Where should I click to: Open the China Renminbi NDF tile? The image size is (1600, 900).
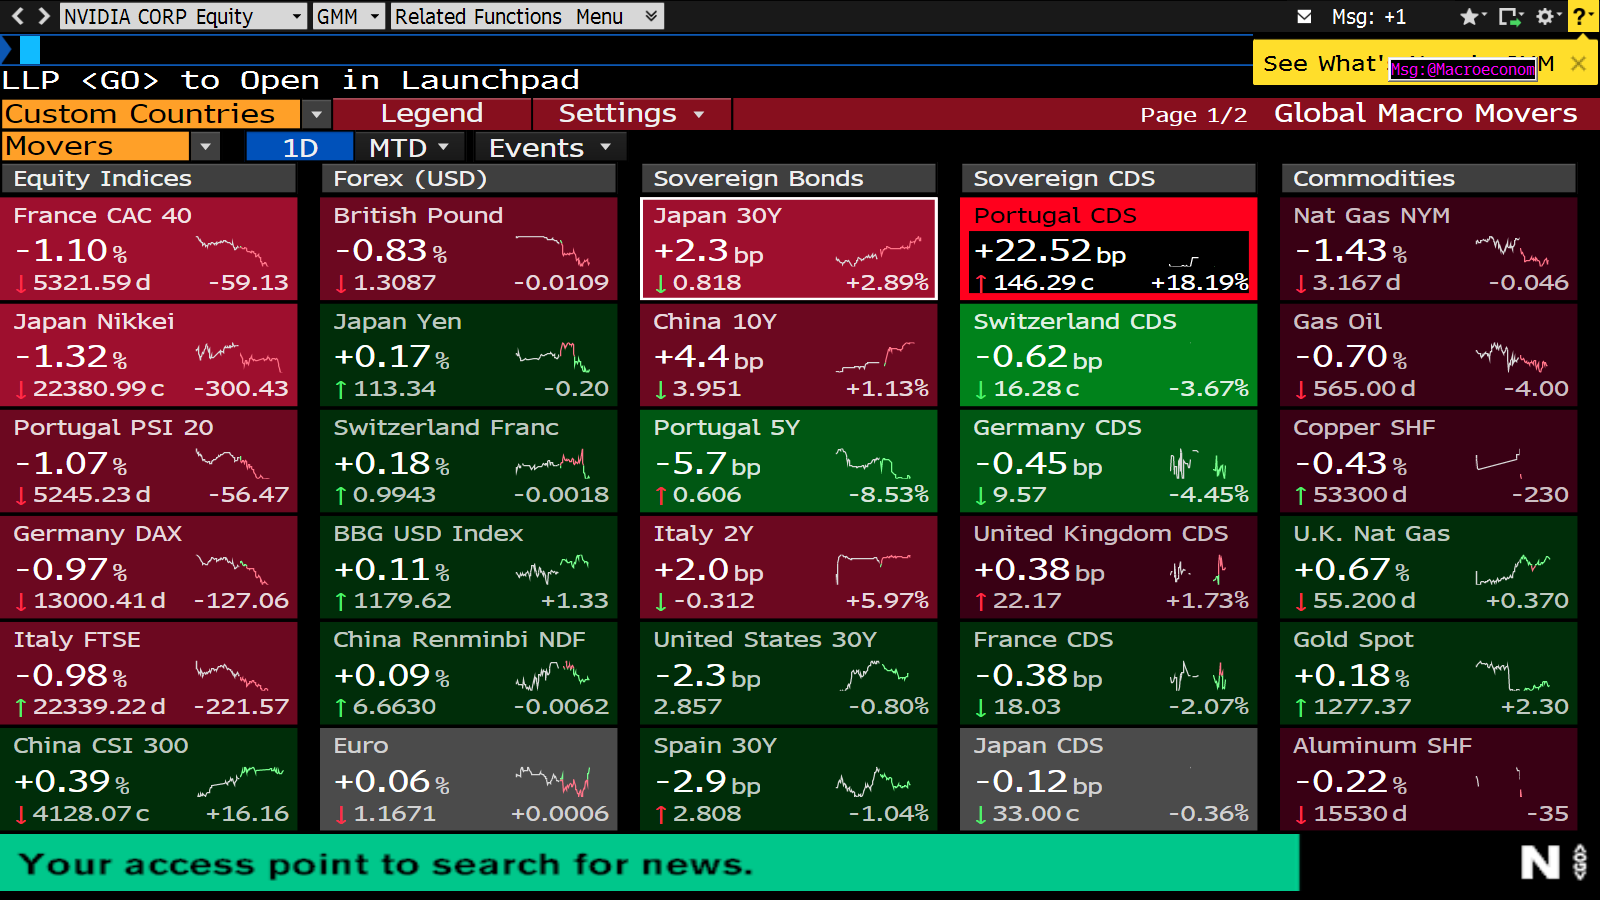point(468,673)
